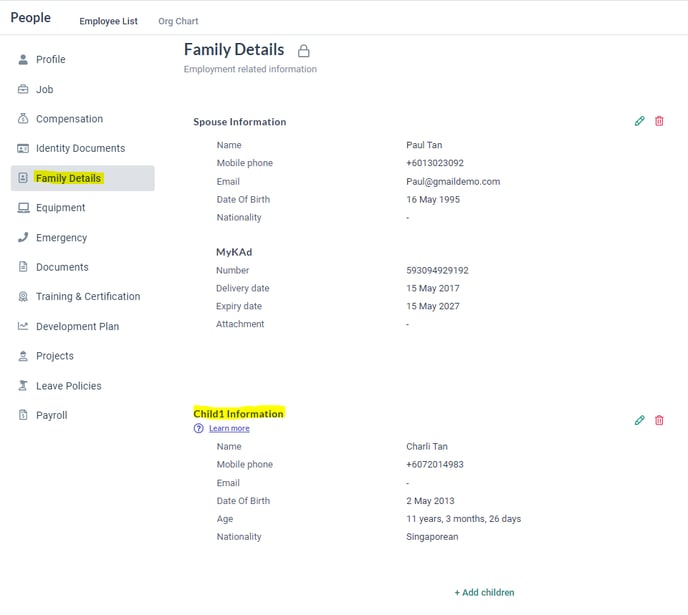Switch to the Org Chart tab

pos(178,21)
